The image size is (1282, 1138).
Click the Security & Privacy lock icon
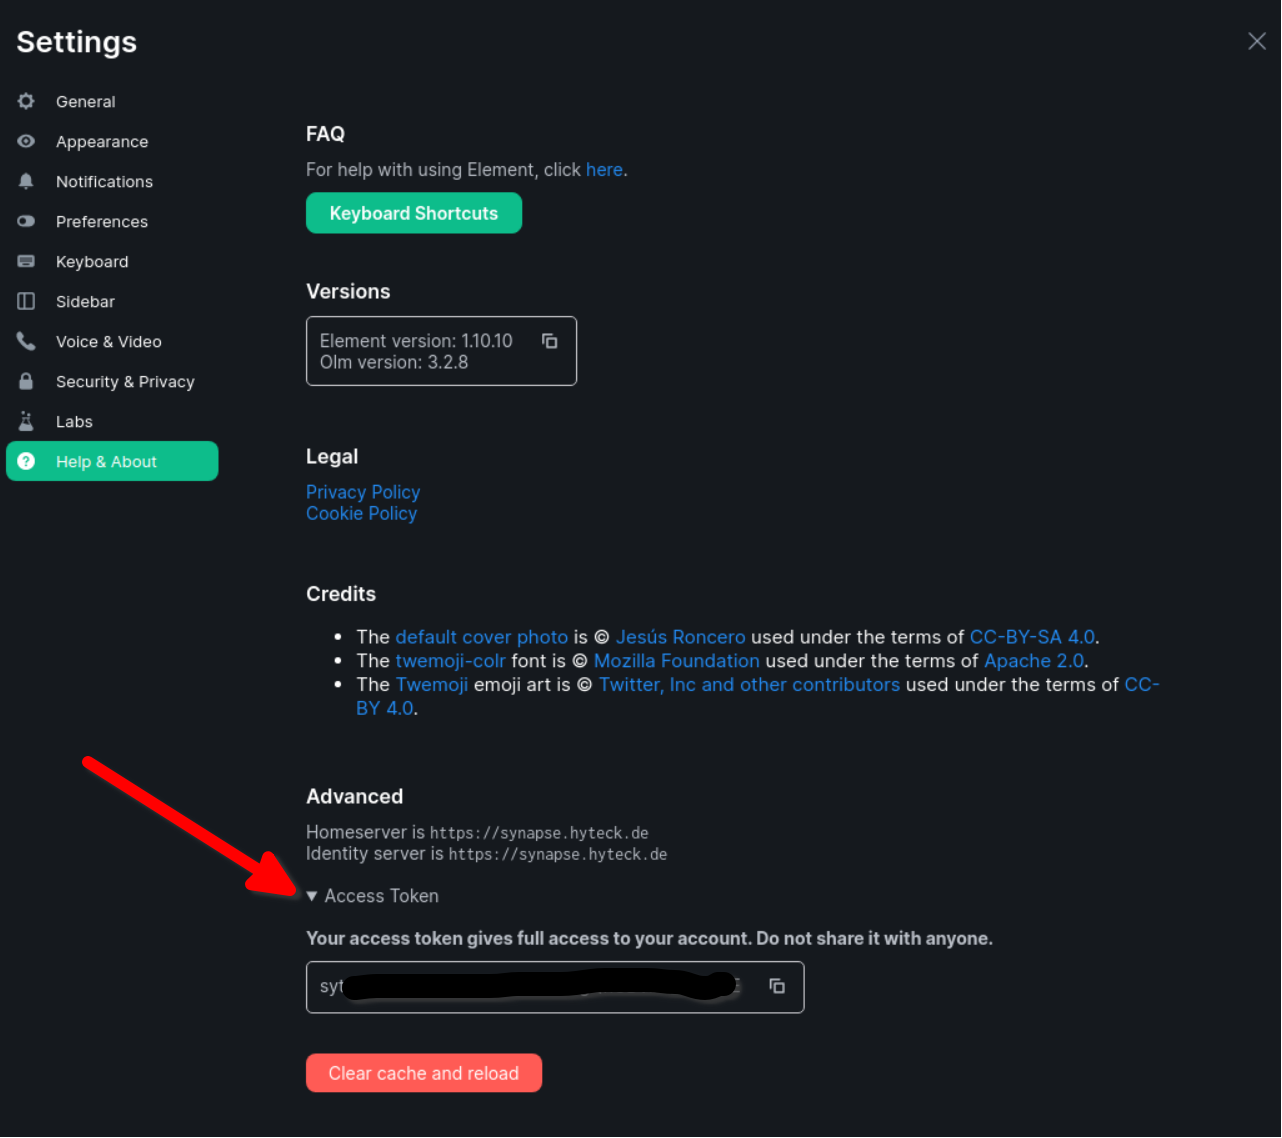click(26, 381)
